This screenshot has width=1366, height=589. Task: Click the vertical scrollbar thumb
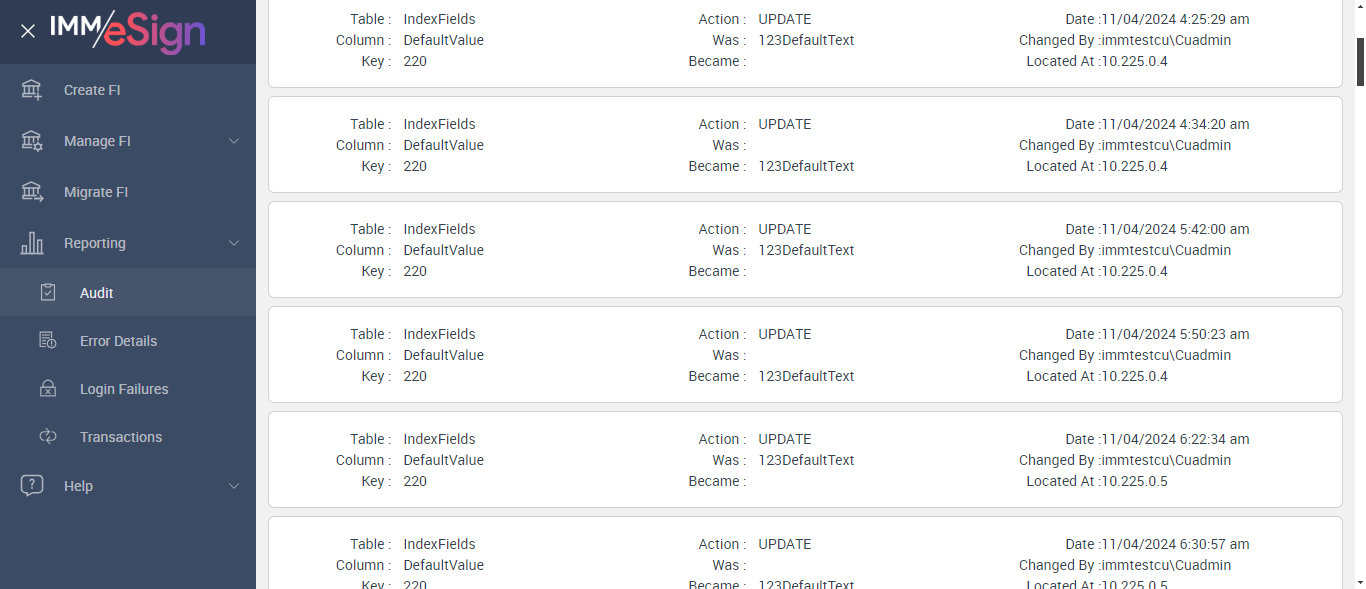tap(1360, 62)
